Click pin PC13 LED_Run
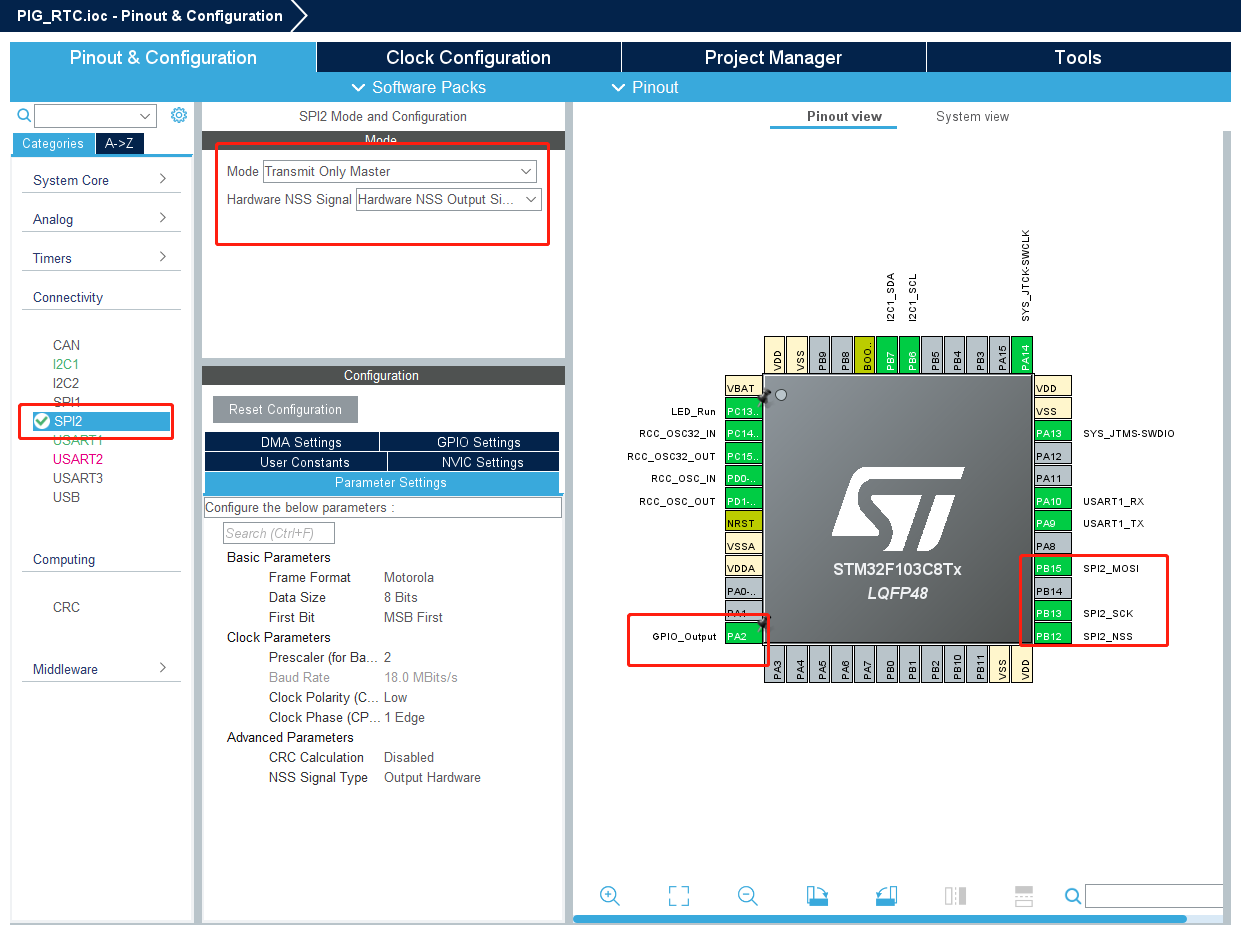Viewport: 1241px width, 935px height. [744, 411]
